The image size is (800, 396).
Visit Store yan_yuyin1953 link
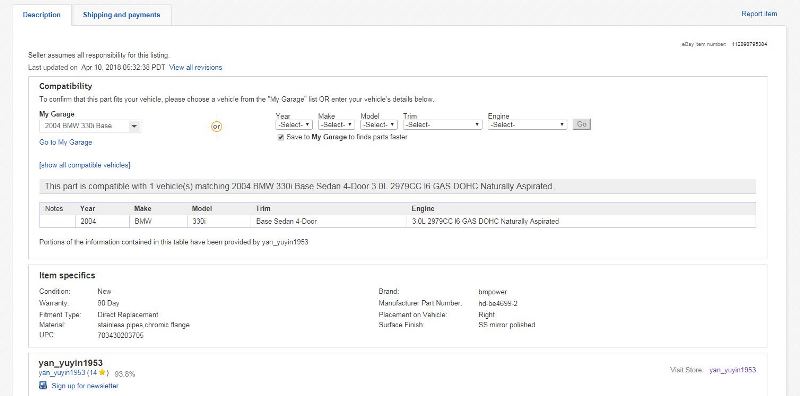click(732, 370)
